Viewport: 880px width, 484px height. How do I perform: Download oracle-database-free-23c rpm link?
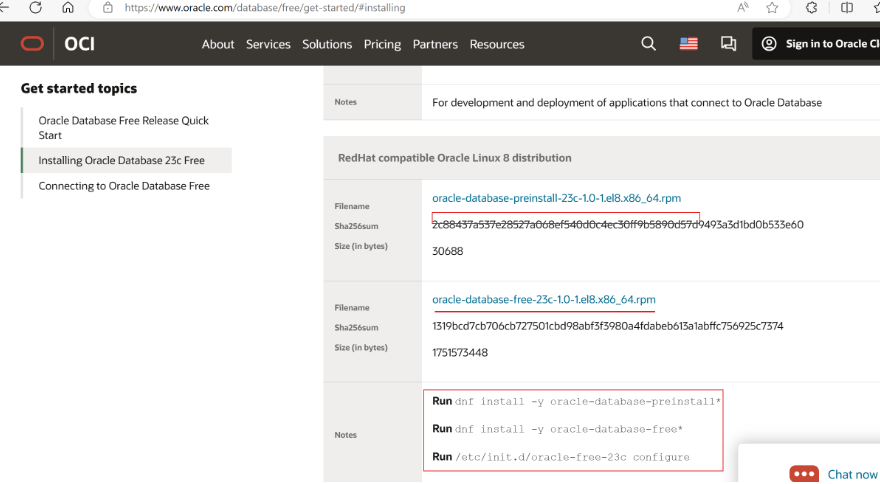[543, 299]
